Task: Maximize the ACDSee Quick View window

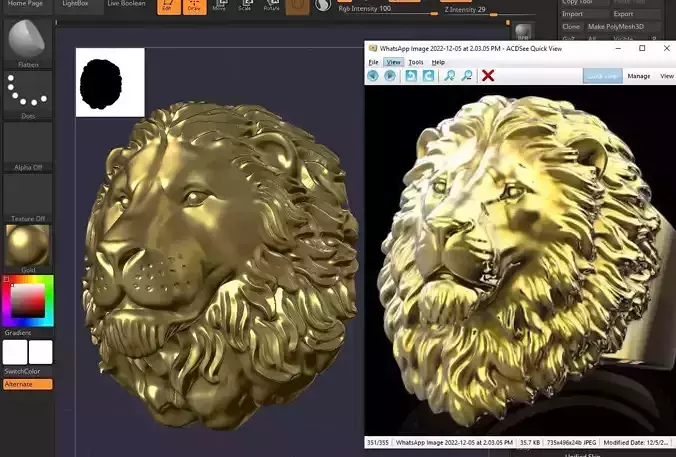Action: click(x=642, y=48)
